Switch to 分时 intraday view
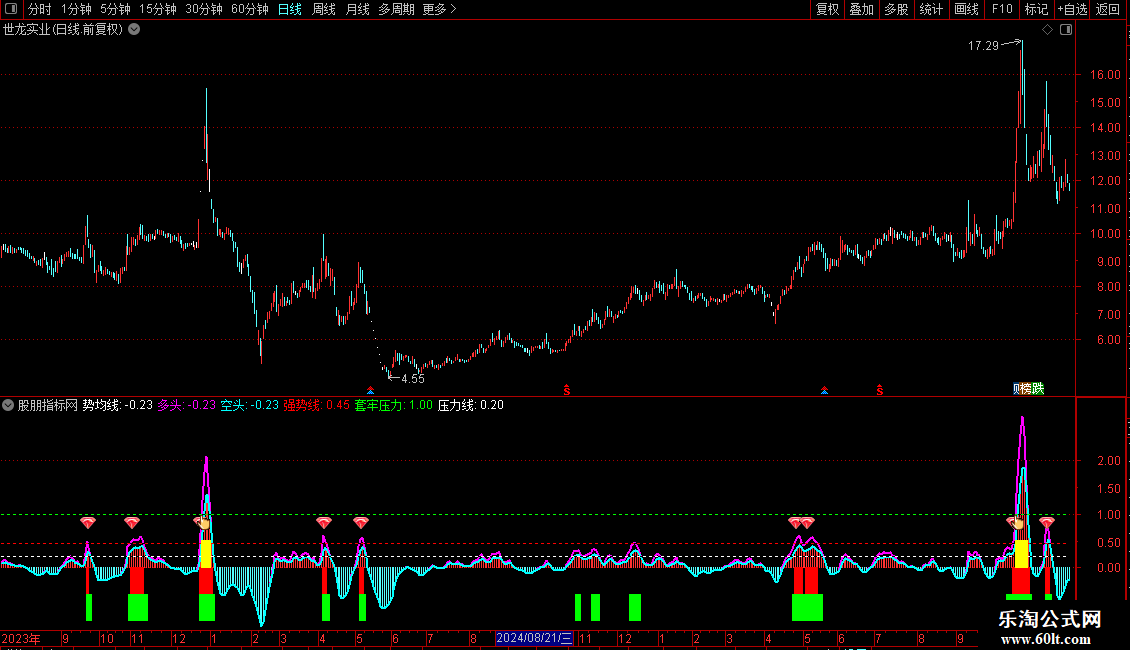This screenshot has width=1130, height=650. 40,9
